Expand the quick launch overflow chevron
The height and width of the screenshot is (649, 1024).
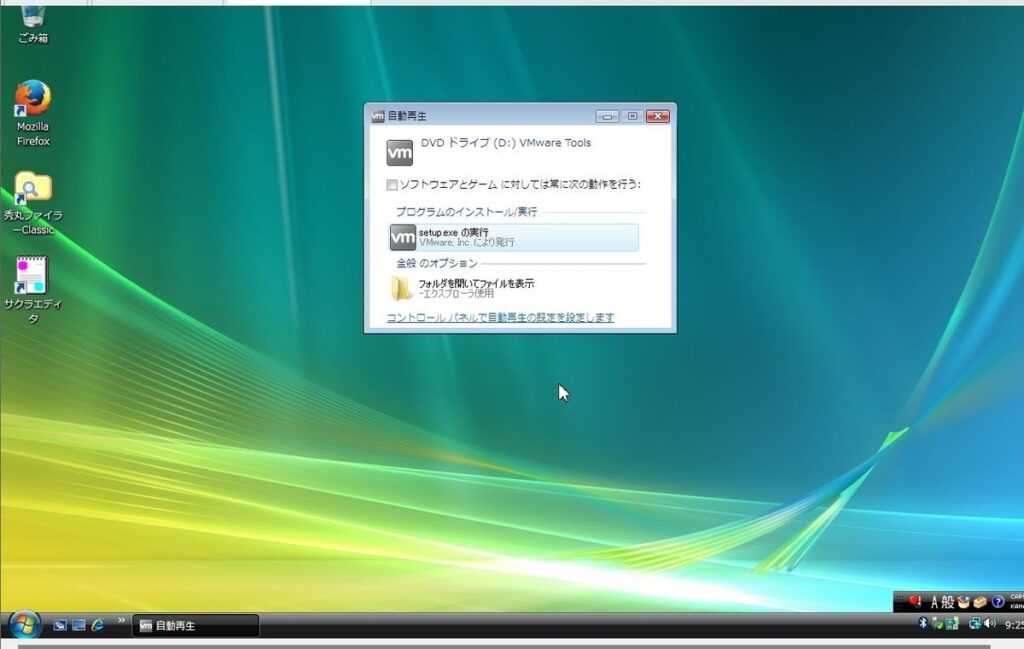[x=121, y=620]
